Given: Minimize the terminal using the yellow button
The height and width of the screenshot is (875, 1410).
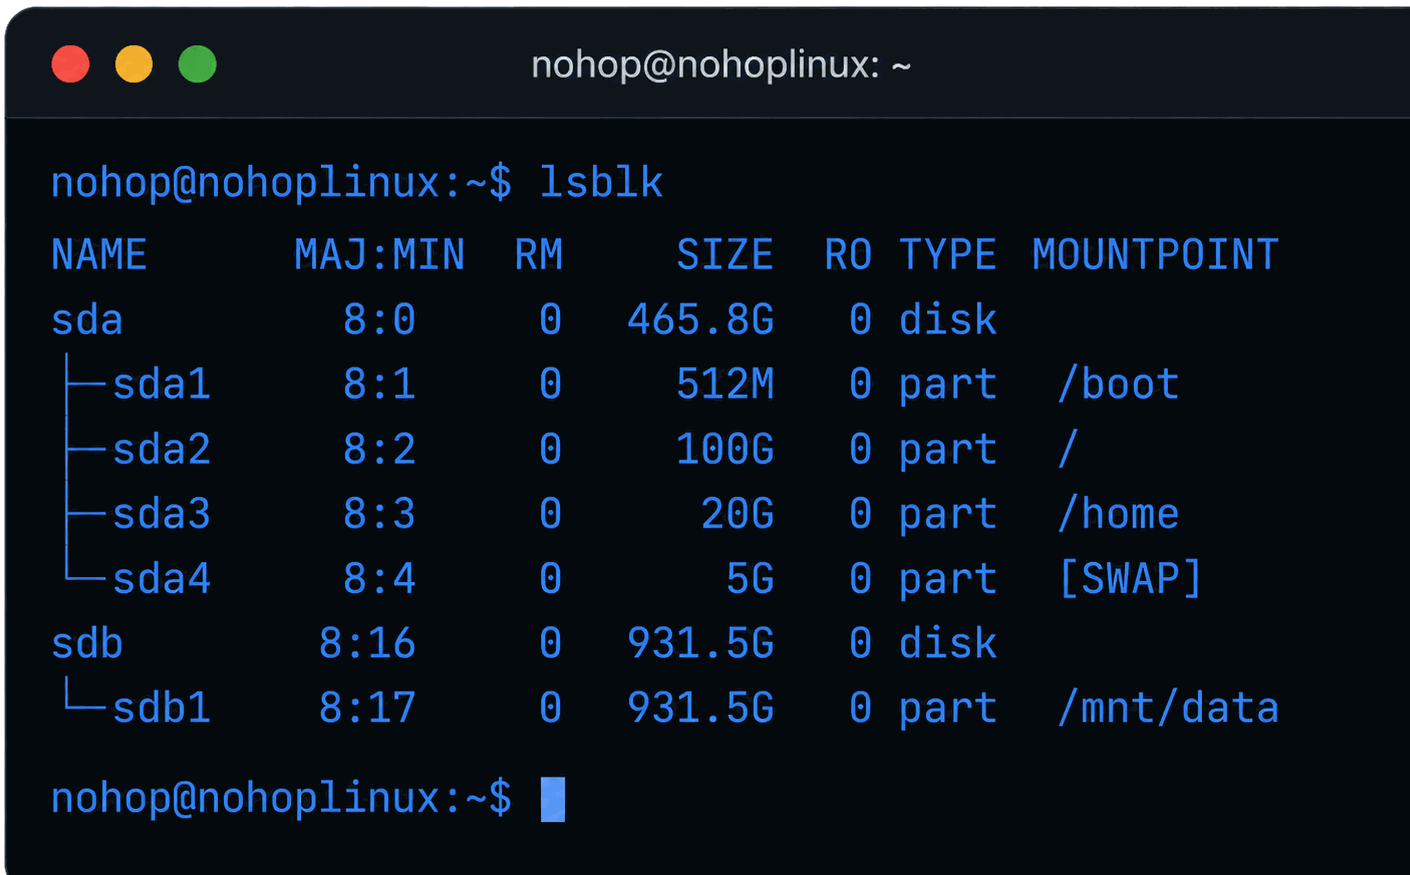Looking at the screenshot, I should (x=134, y=65).
